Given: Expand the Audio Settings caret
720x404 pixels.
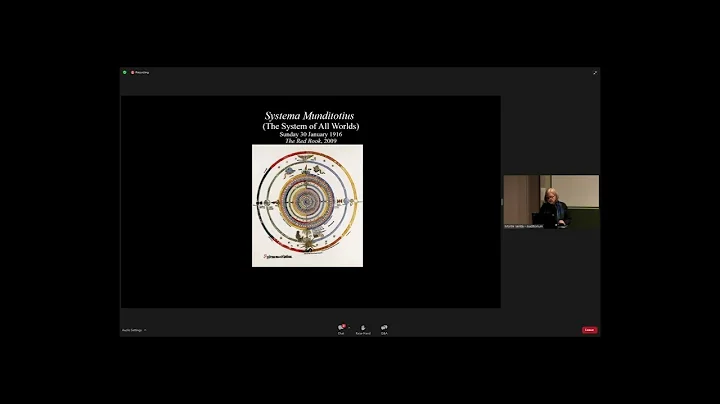Looking at the screenshot, I should (145, 330).
